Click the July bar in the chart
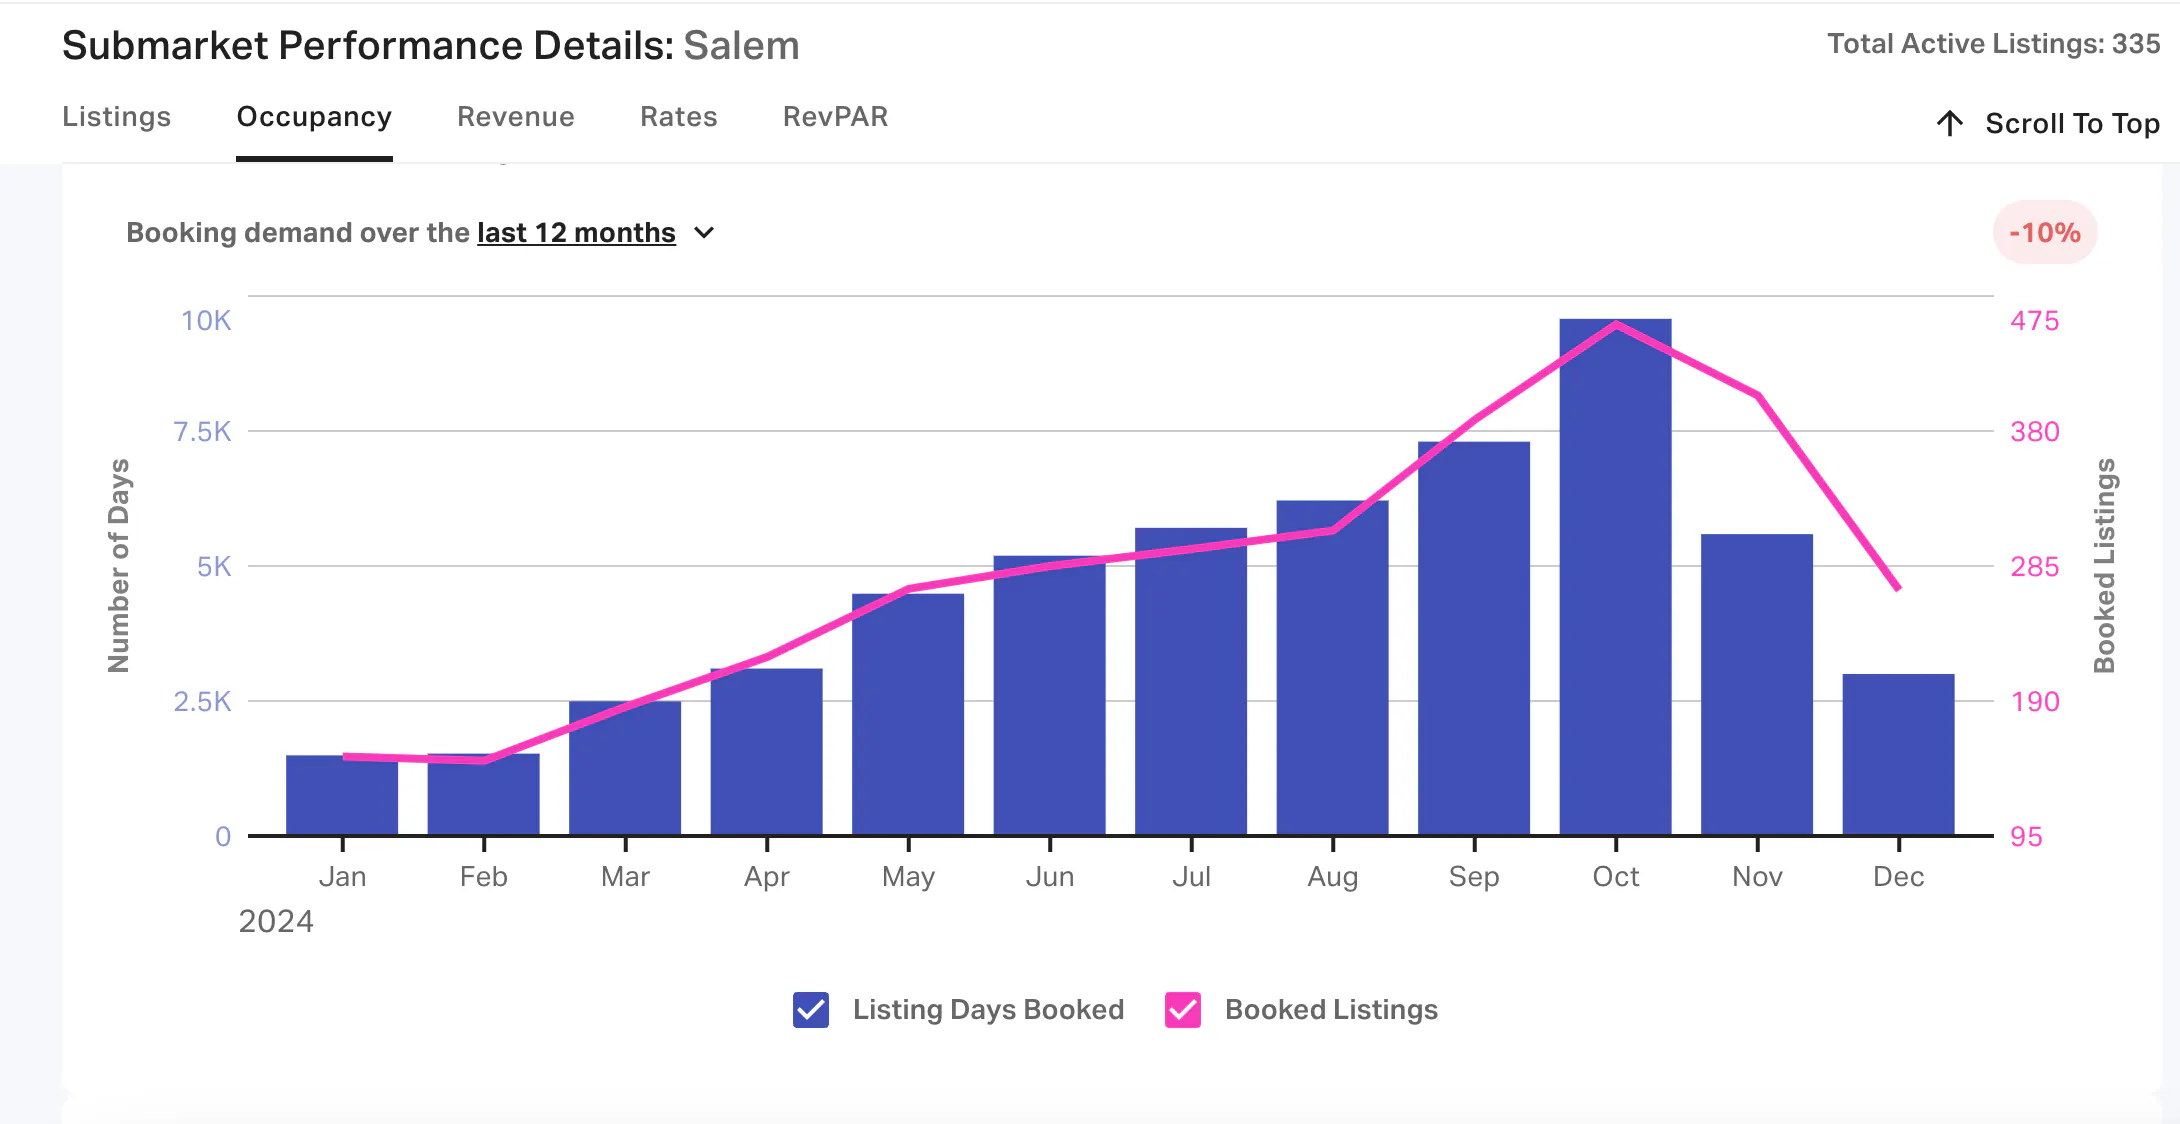 (x=1191, y=681)
